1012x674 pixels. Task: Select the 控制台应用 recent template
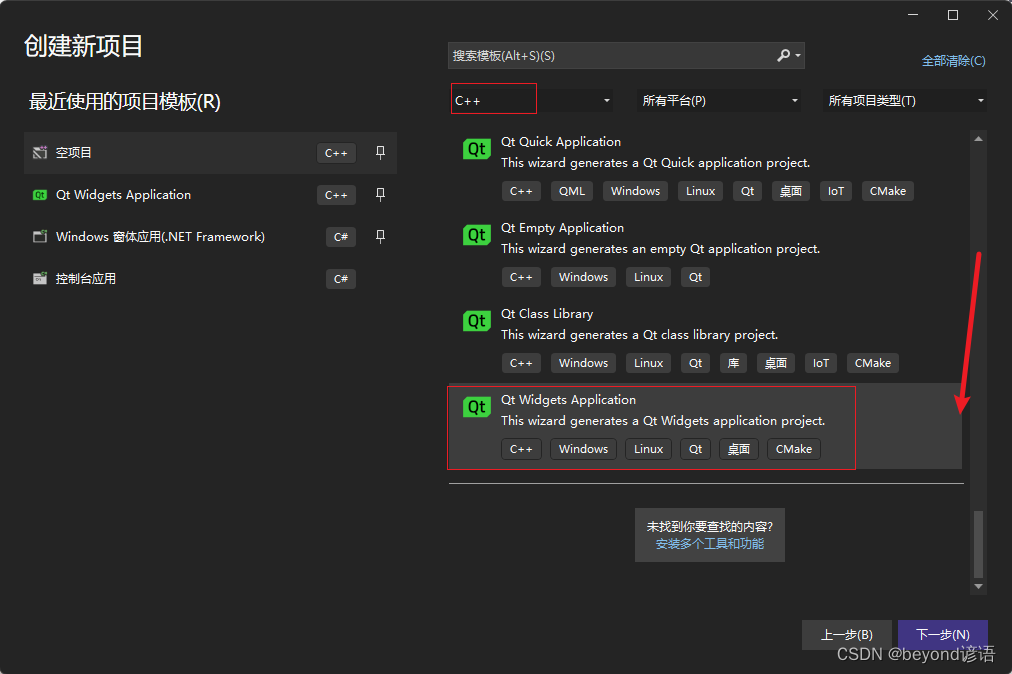click(x=210, y=279)
